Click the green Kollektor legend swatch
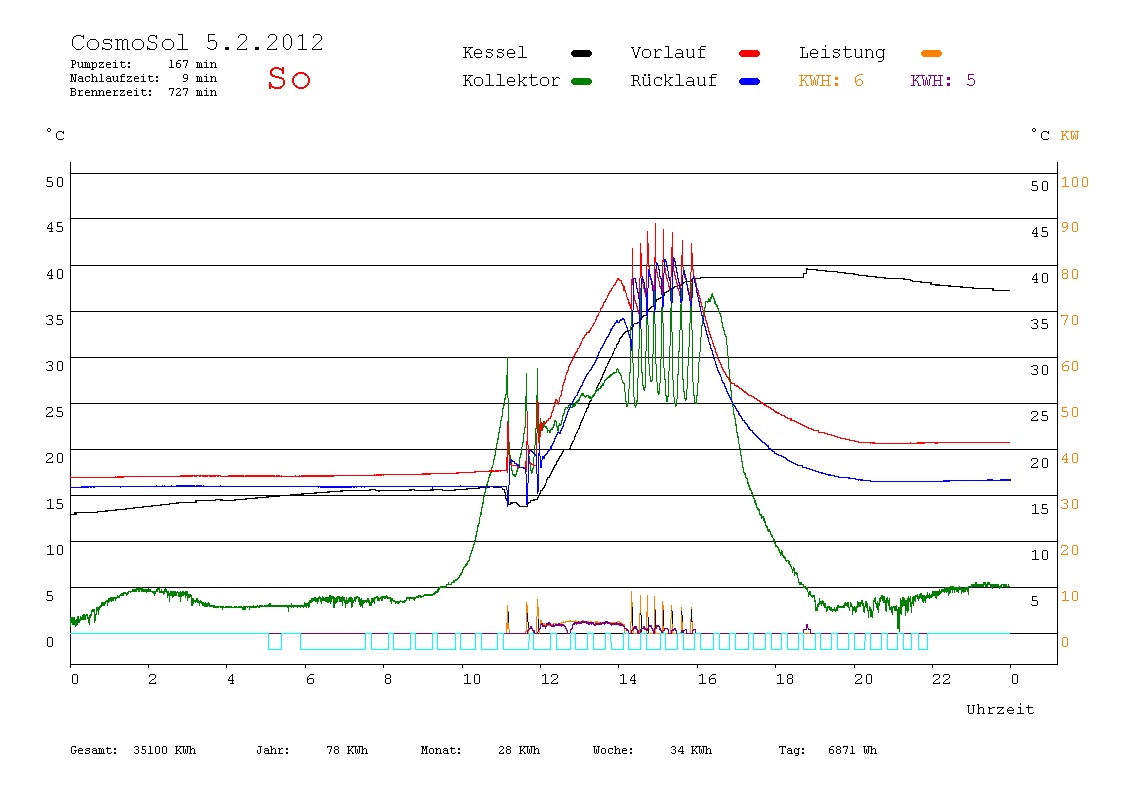 coord(581,81)
